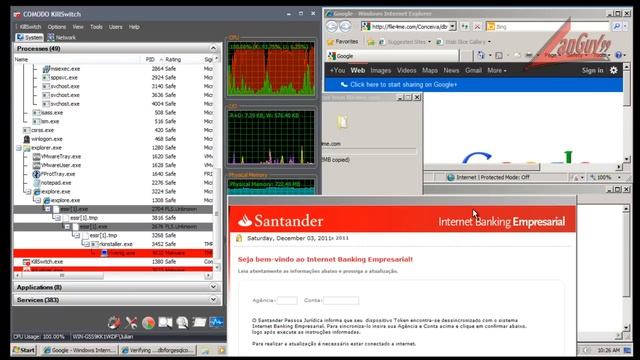Click the pie chart icon in KillSwitch toolbar

point(148,322)
